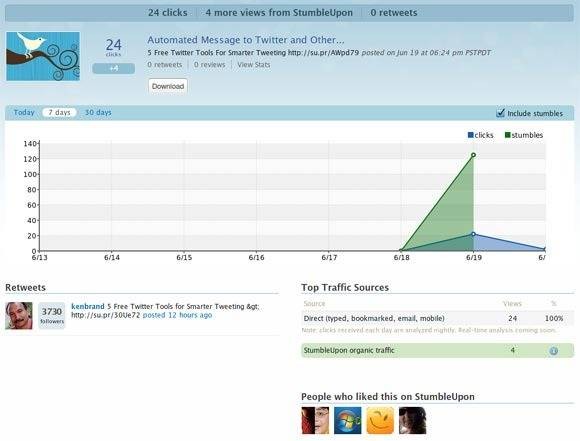The image size is (580, 441).
Task: Click the green stumbles legend swatch
Action: tap(508, 135)
